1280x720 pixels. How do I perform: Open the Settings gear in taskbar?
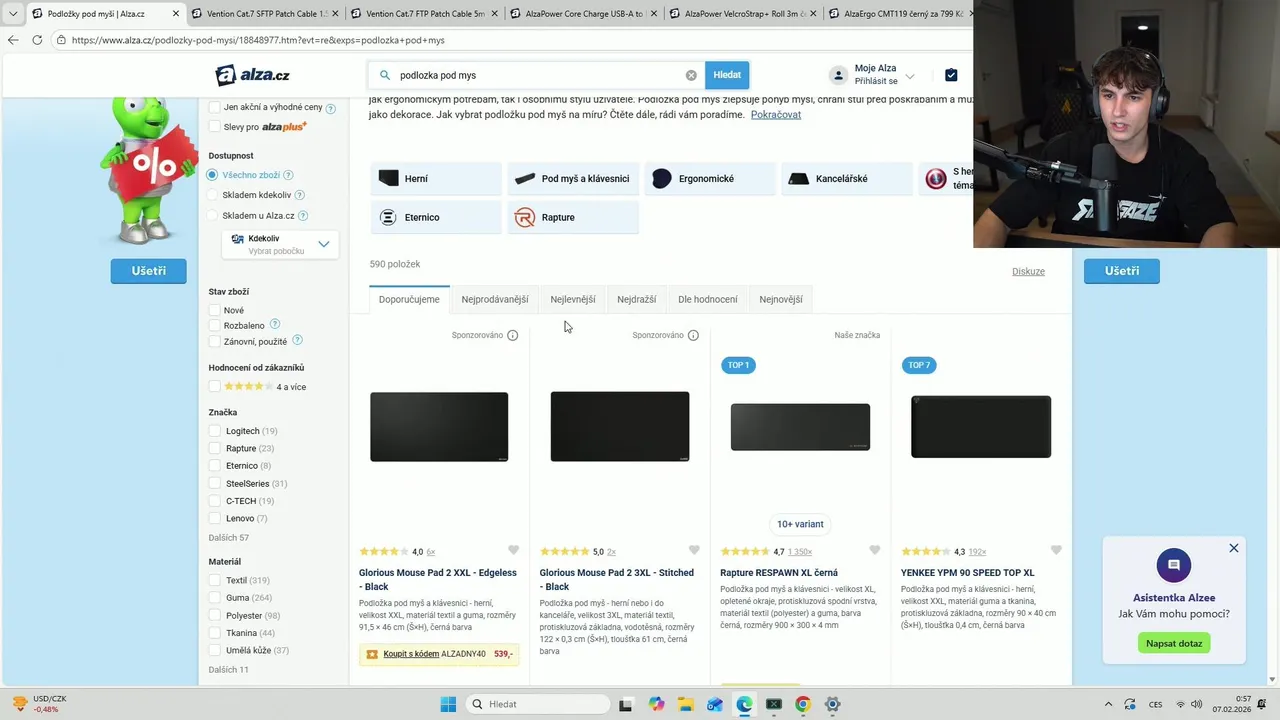832,704
